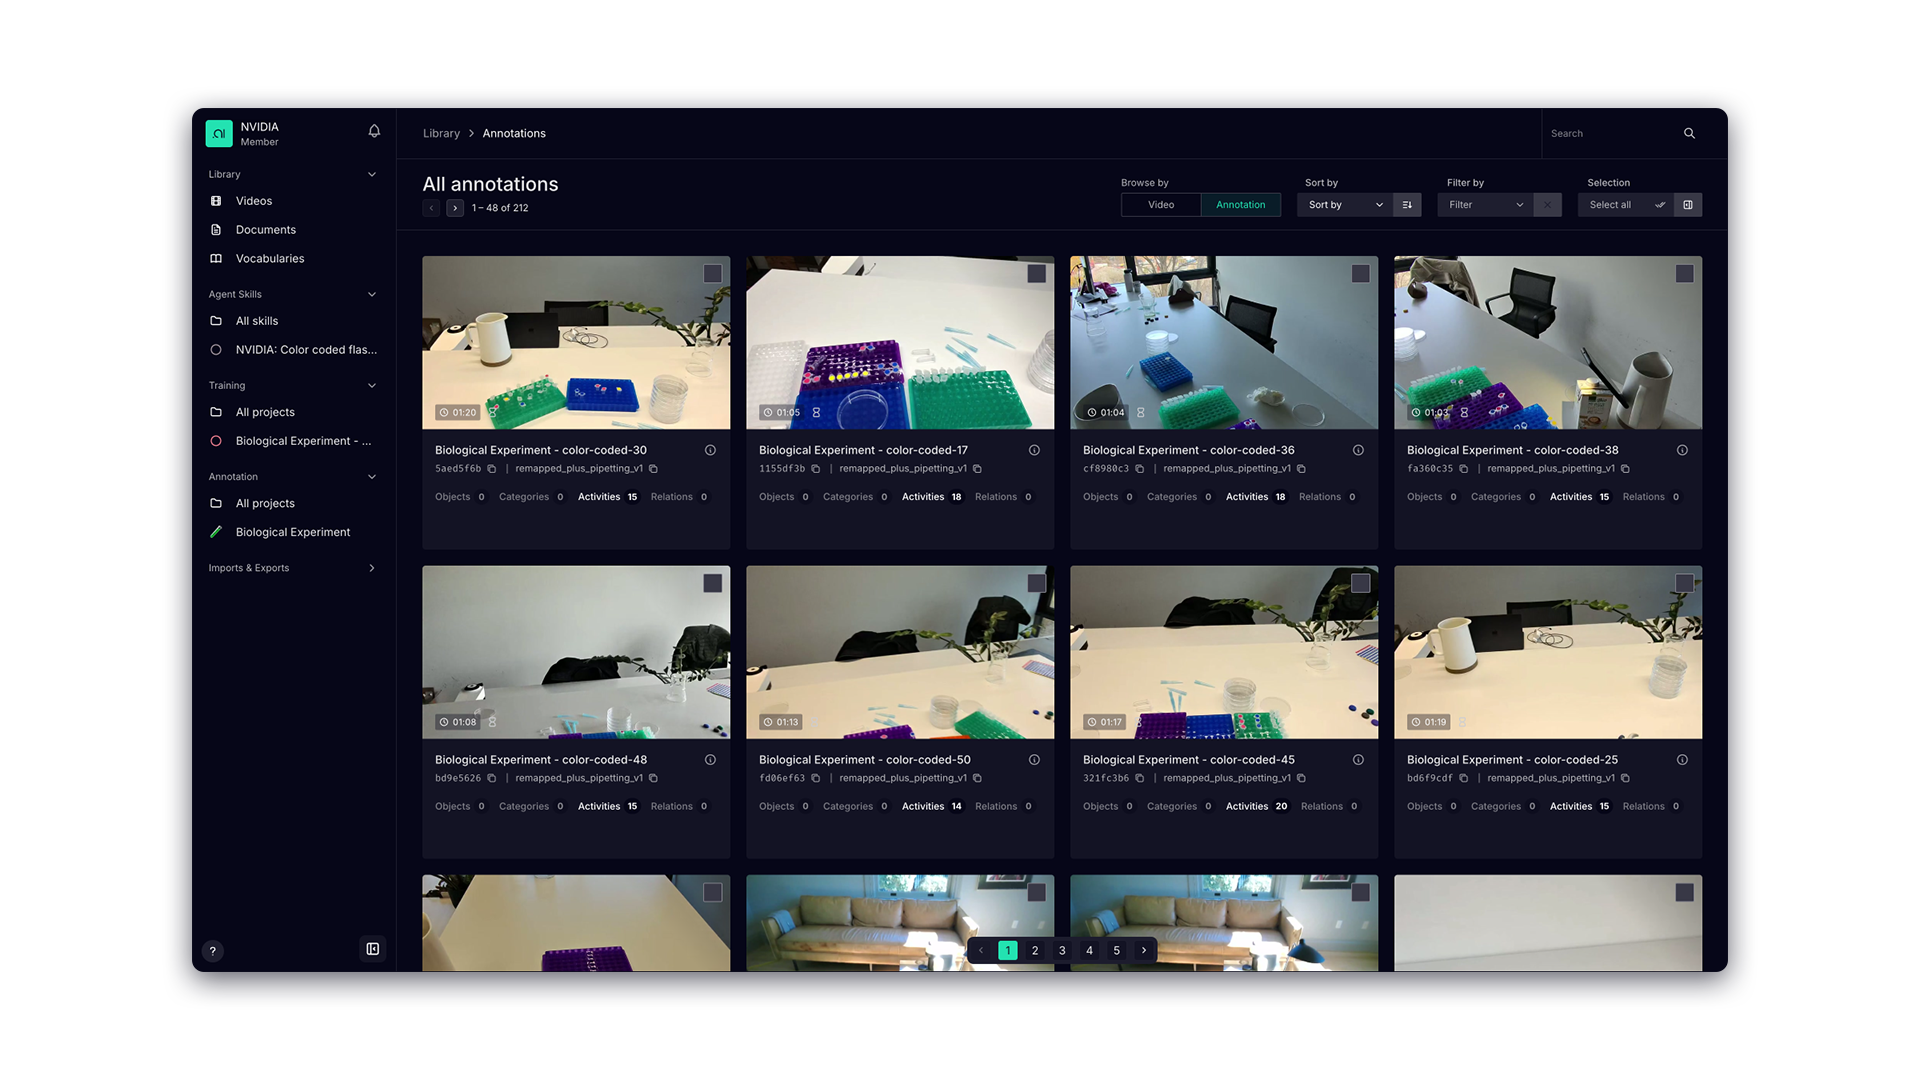
Task: Collapse the sidebar panel icon
Action: [372, 949]
